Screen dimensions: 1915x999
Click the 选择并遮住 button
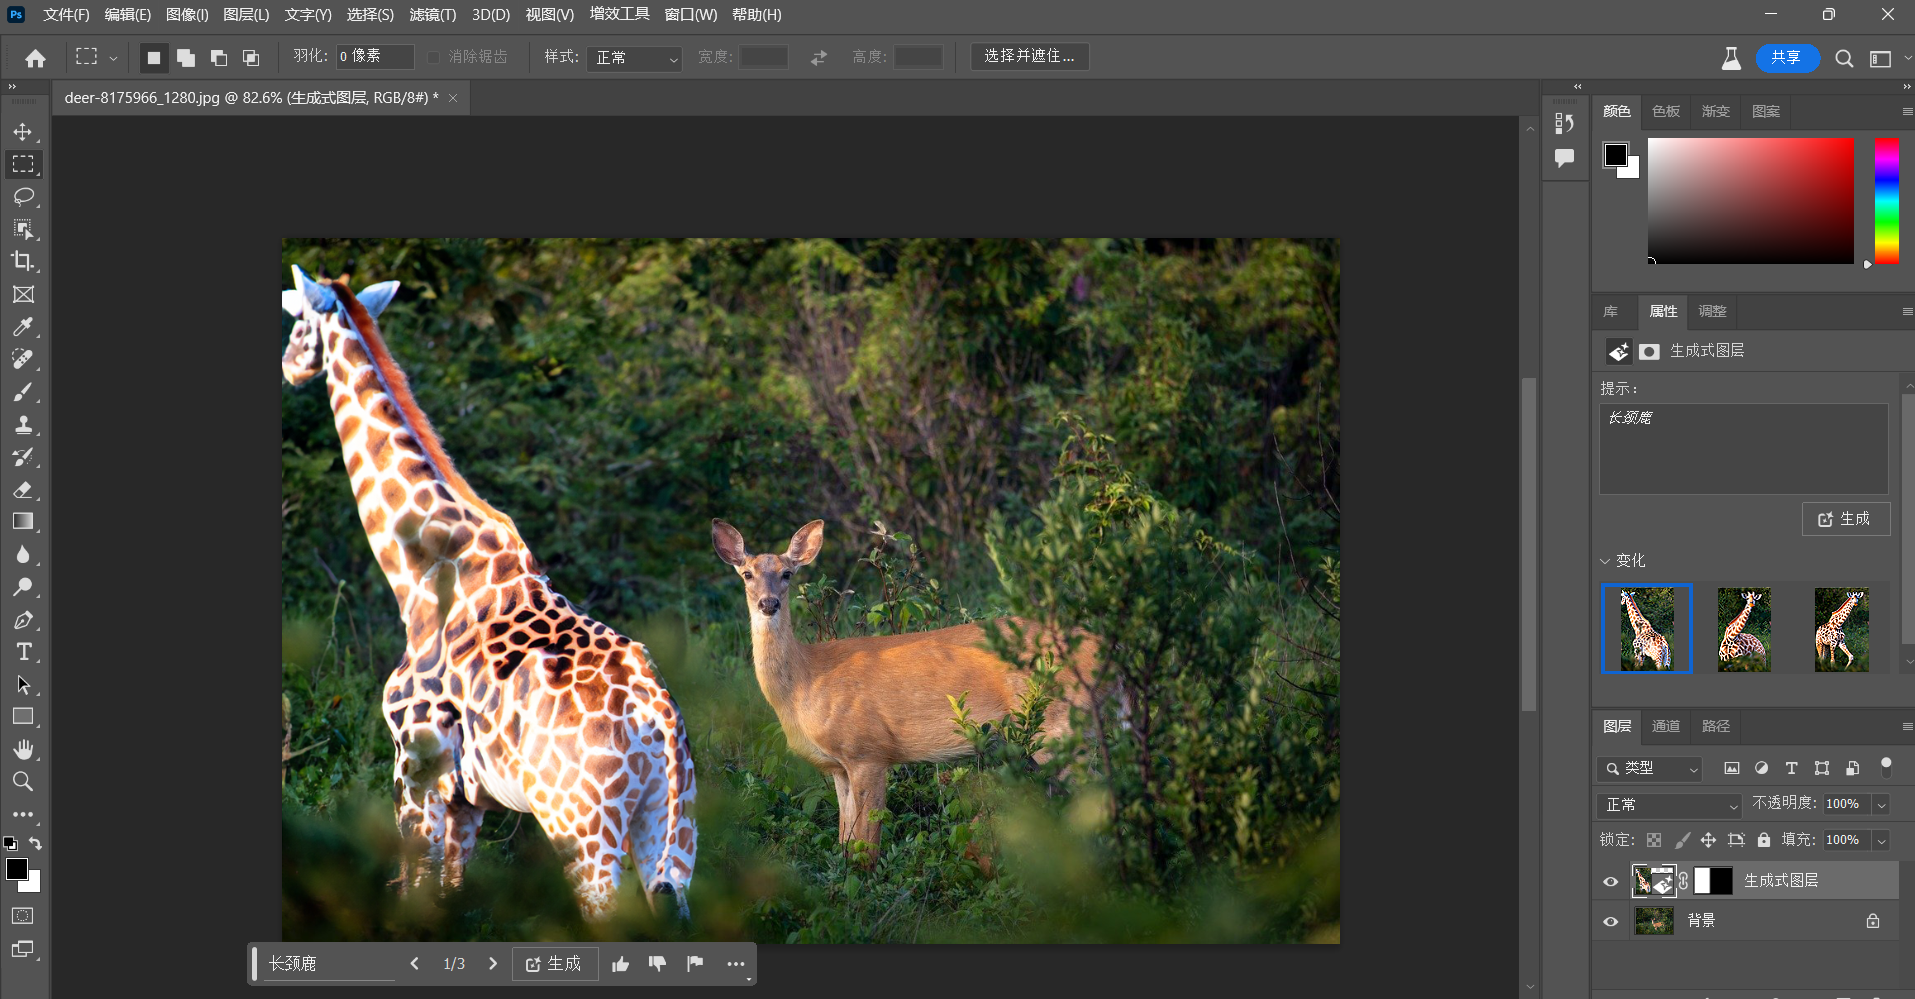(x=1029, y=56)
